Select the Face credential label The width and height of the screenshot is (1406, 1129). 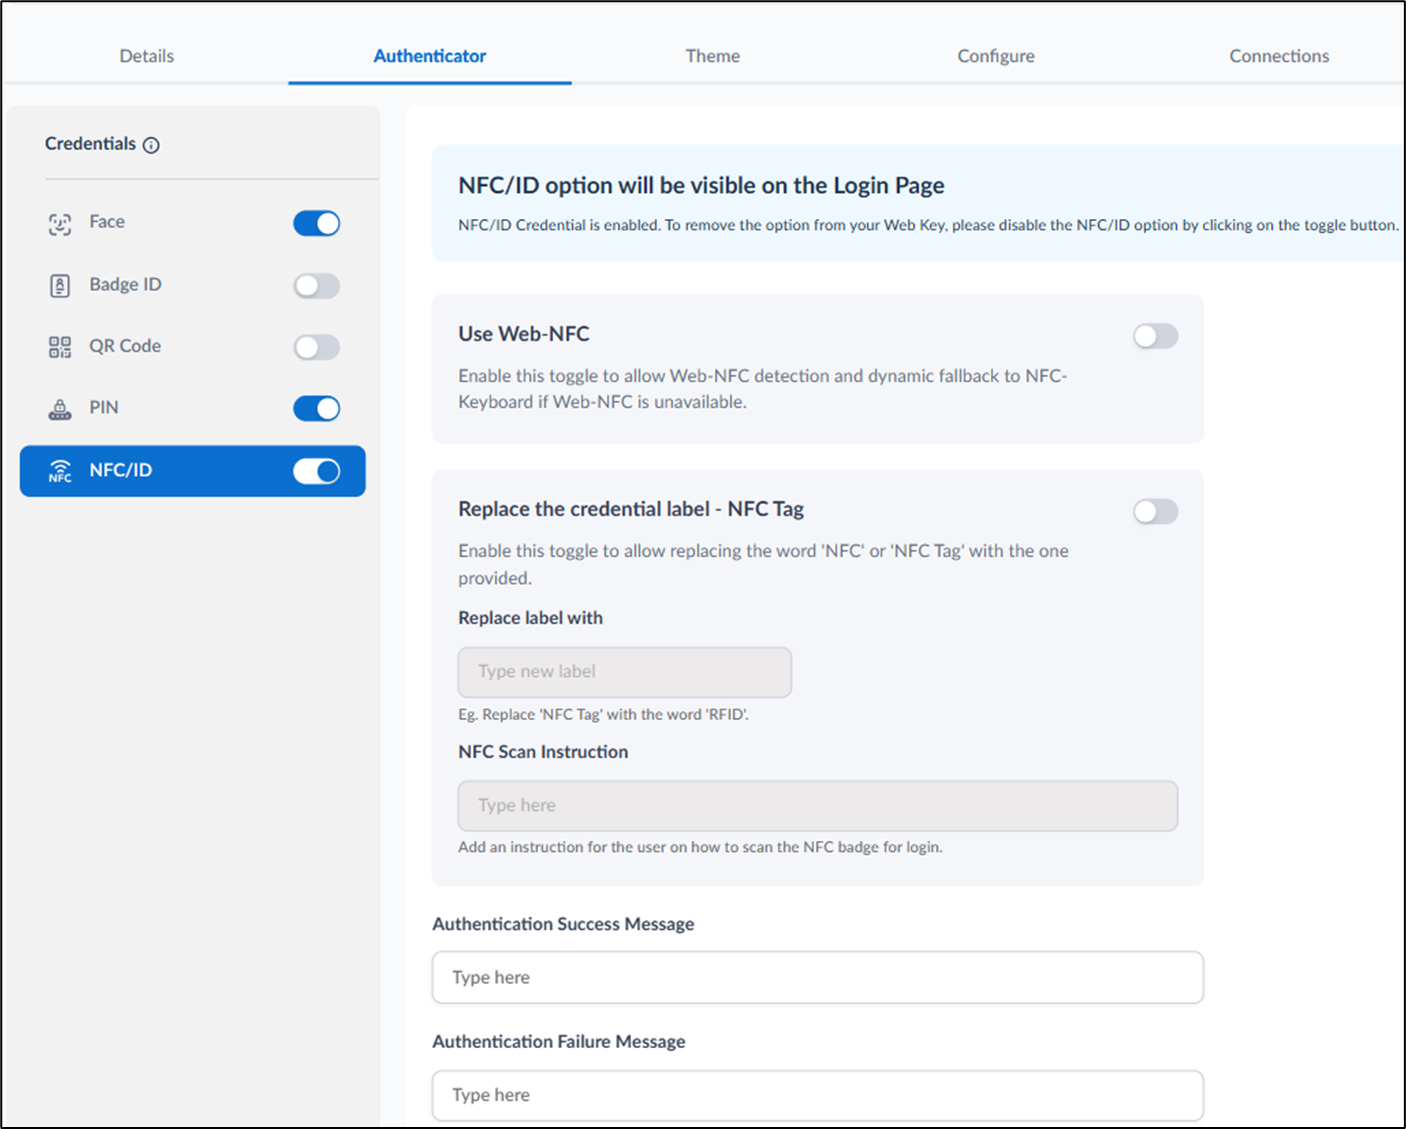107,222
